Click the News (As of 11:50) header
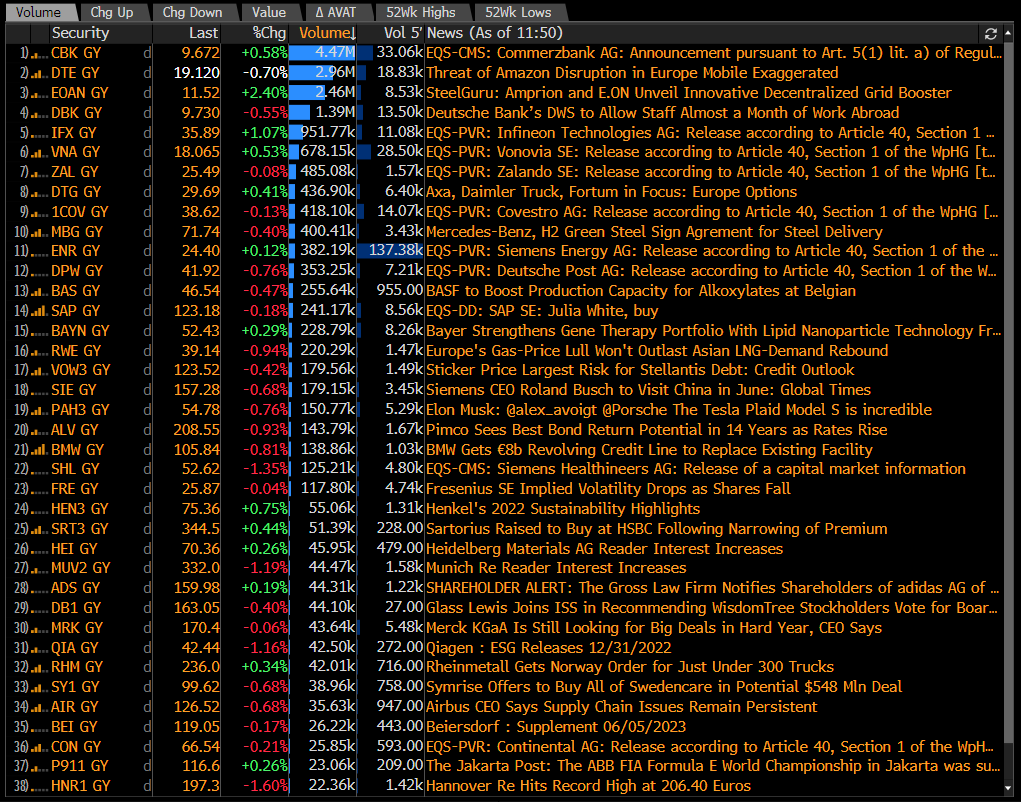Viewport: 1021px width, 802px height. 495,33
